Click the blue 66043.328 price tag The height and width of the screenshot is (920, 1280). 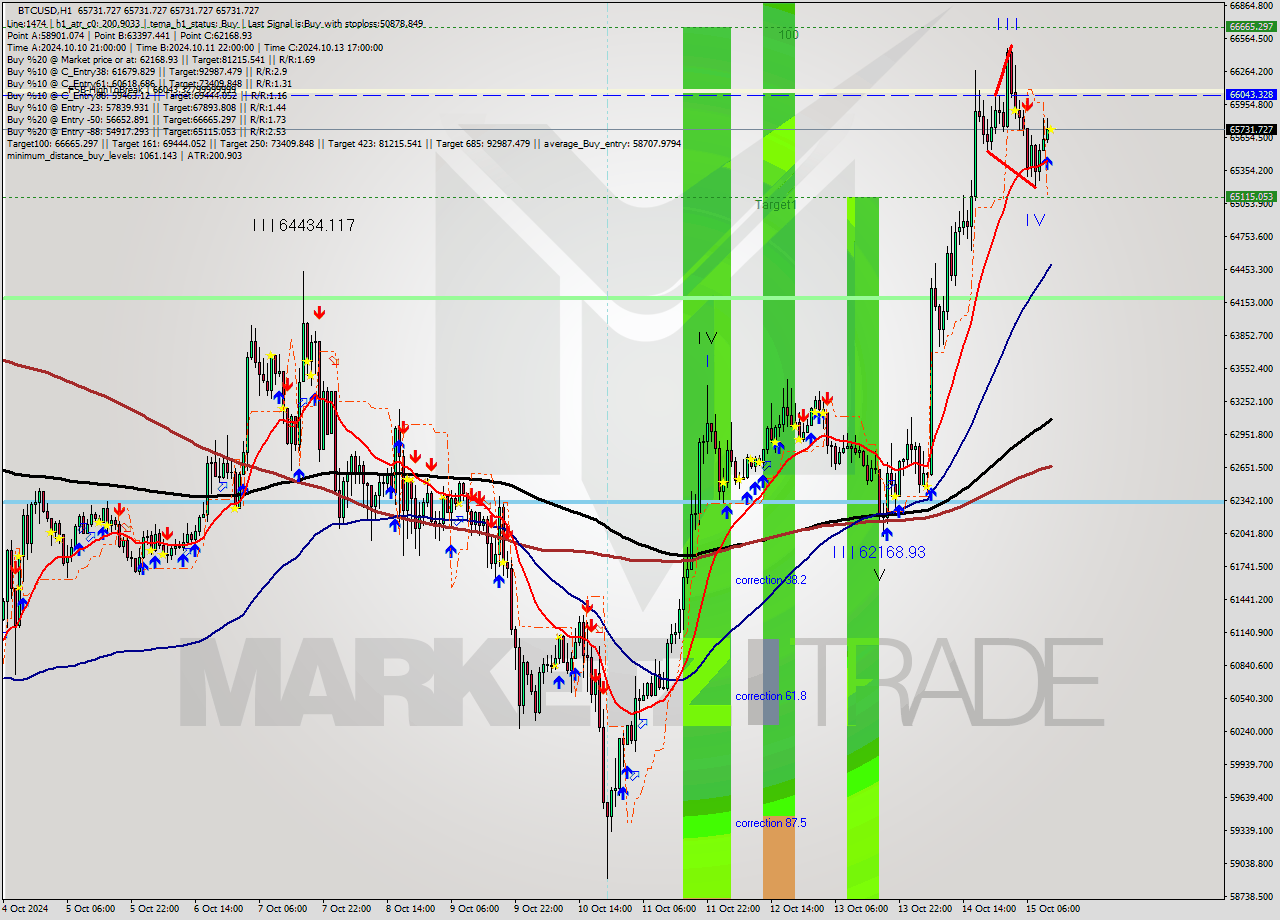coord(1251,94)
